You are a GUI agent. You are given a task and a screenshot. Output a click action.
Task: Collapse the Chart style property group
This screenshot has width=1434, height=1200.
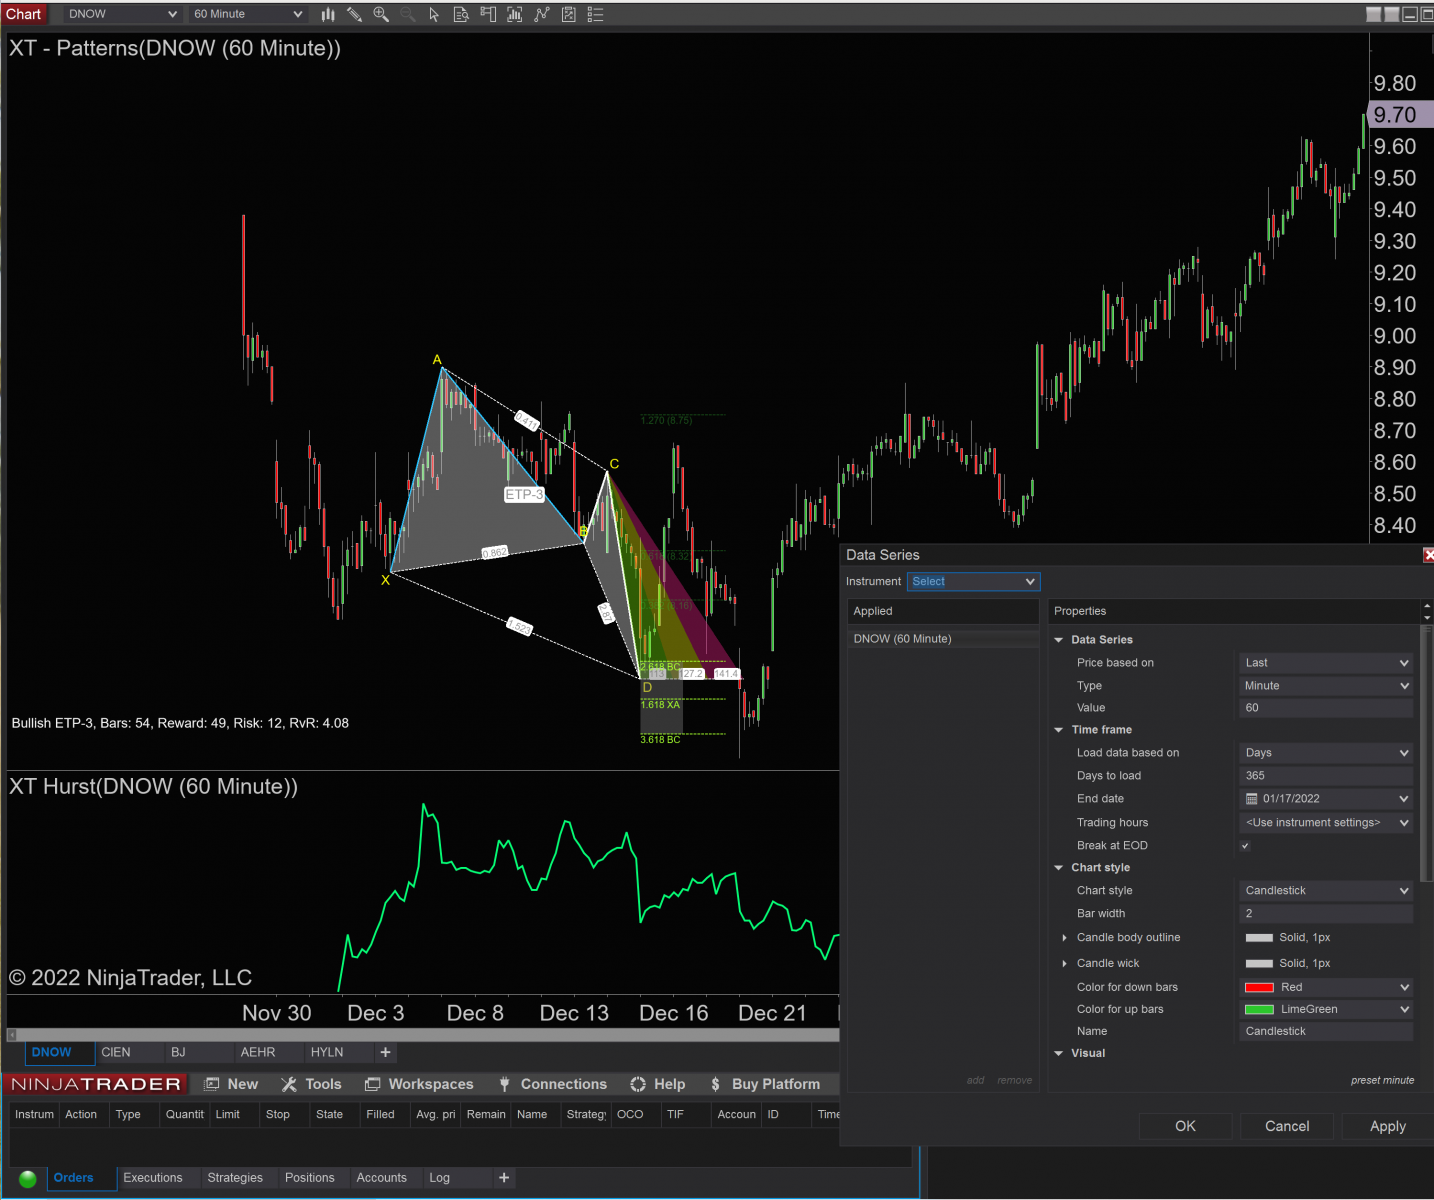pyautogui.click(x=1059, y=868)
